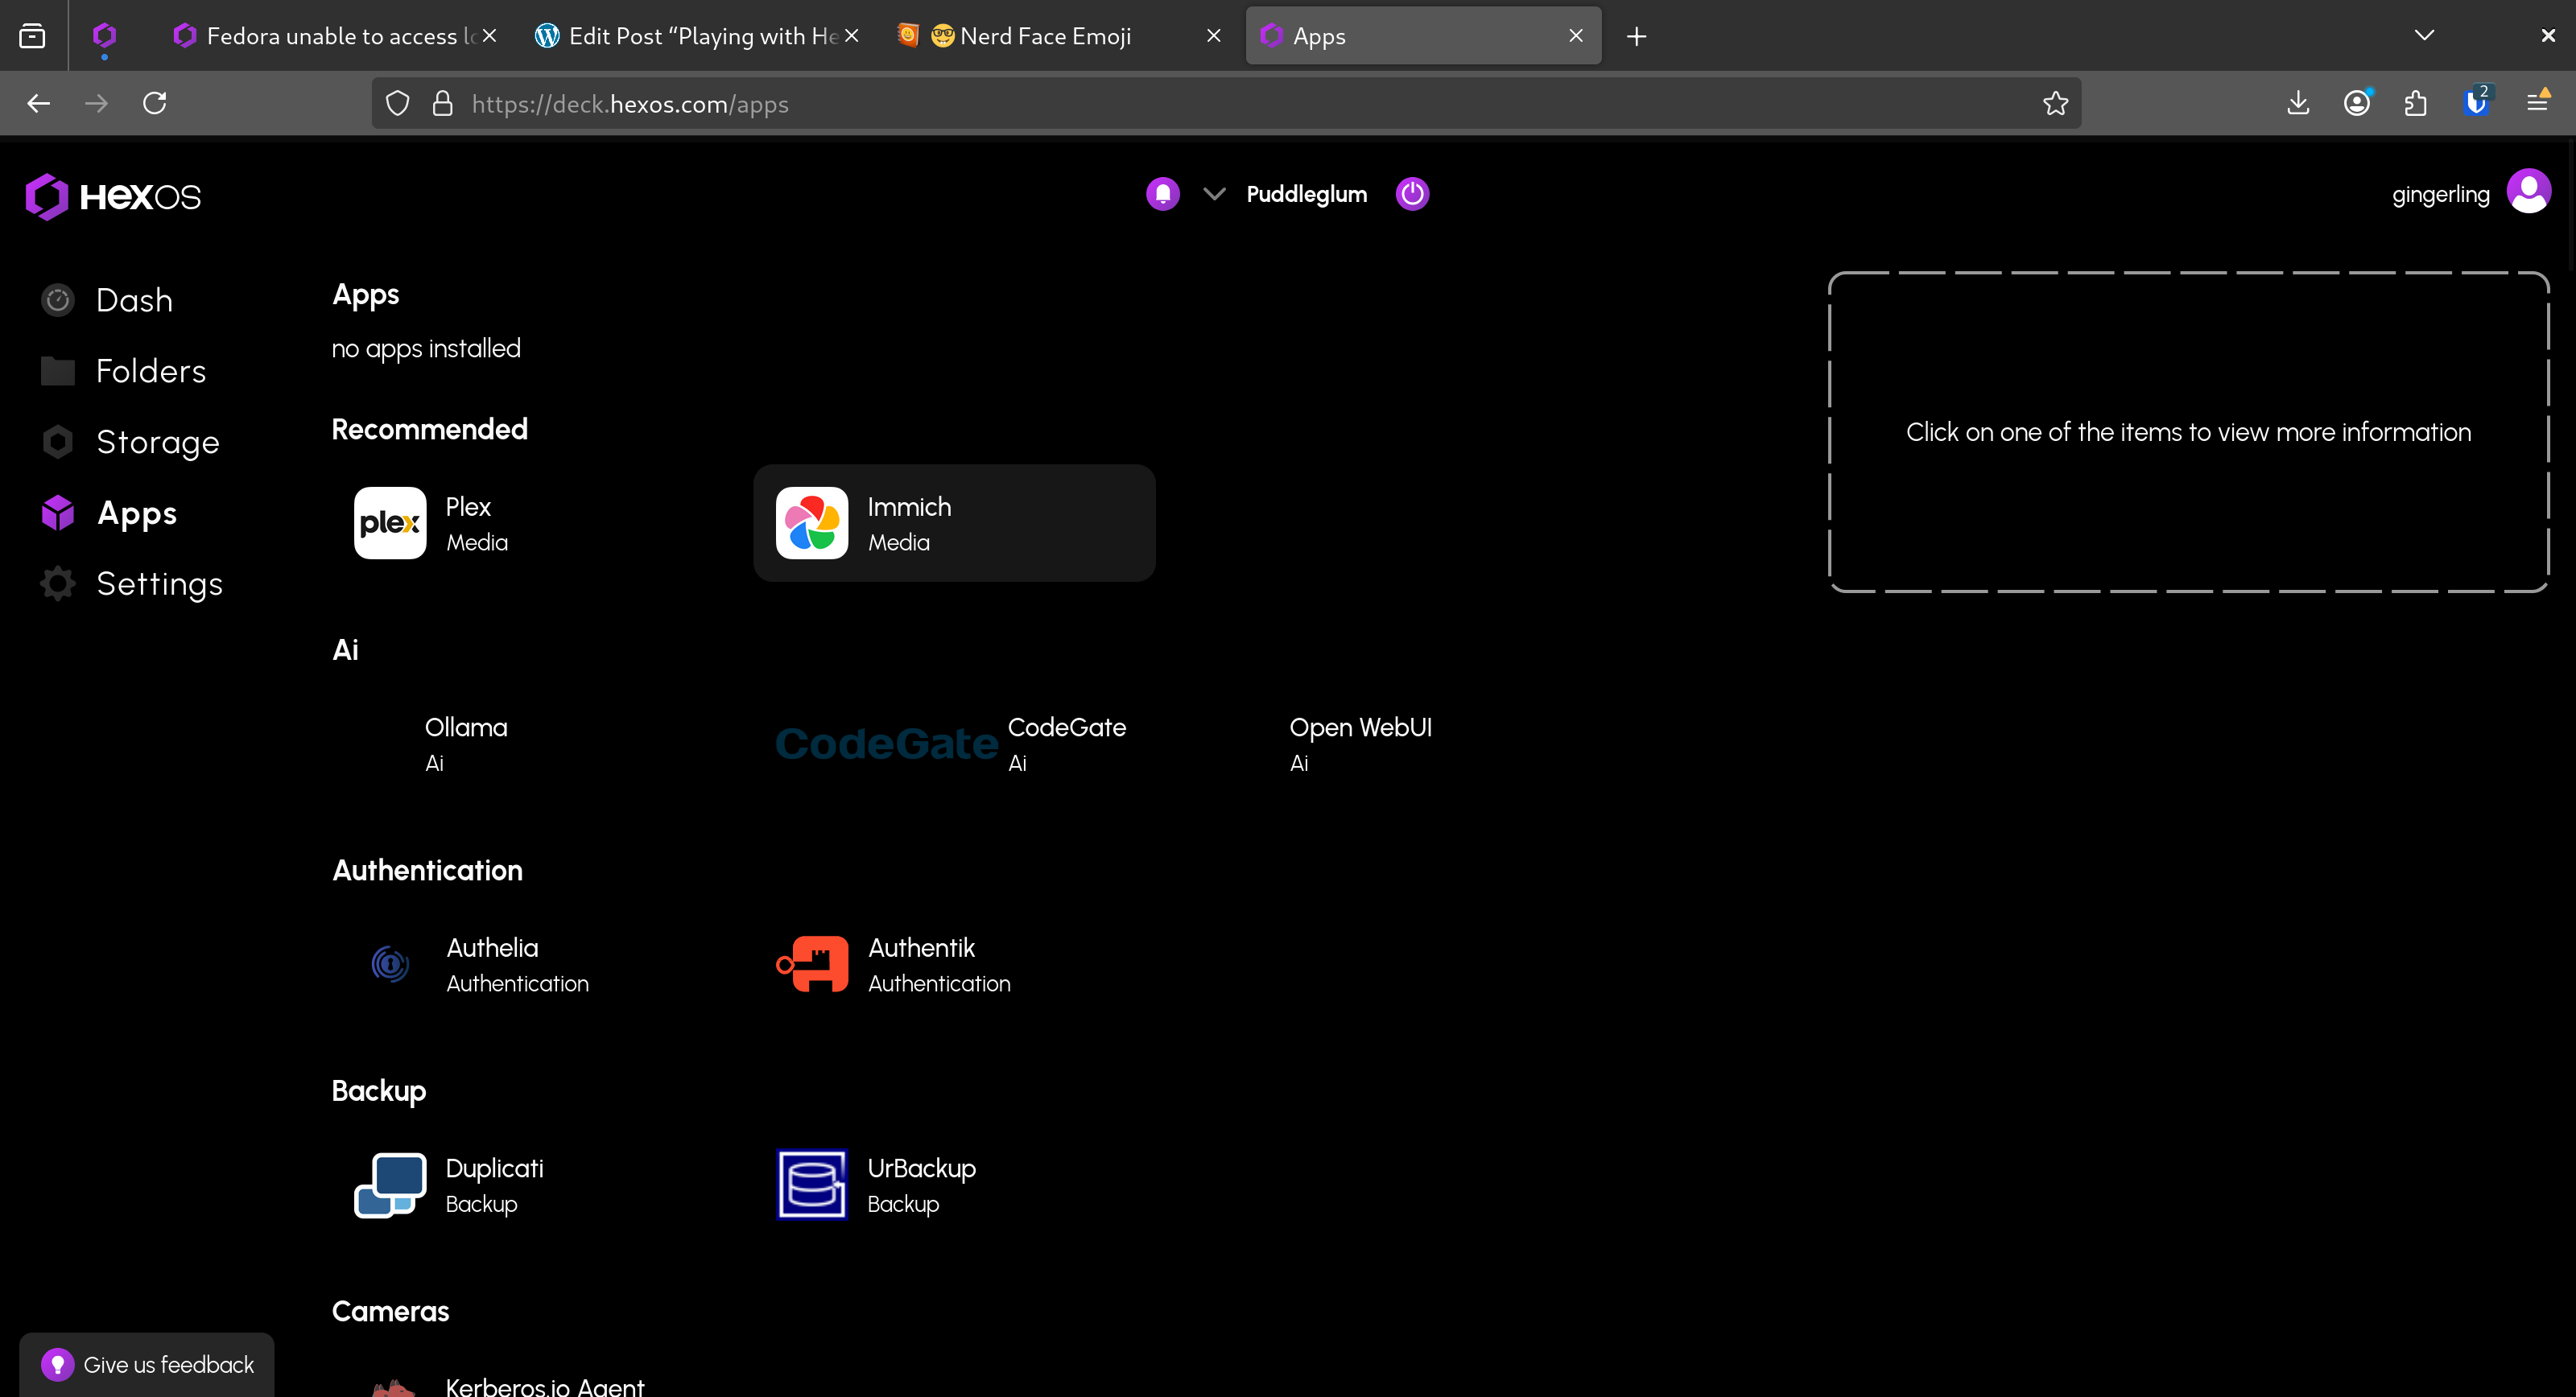The image size is (2576, 1397).
Task: Switch to the Edit Post tab
Action: 696,36
